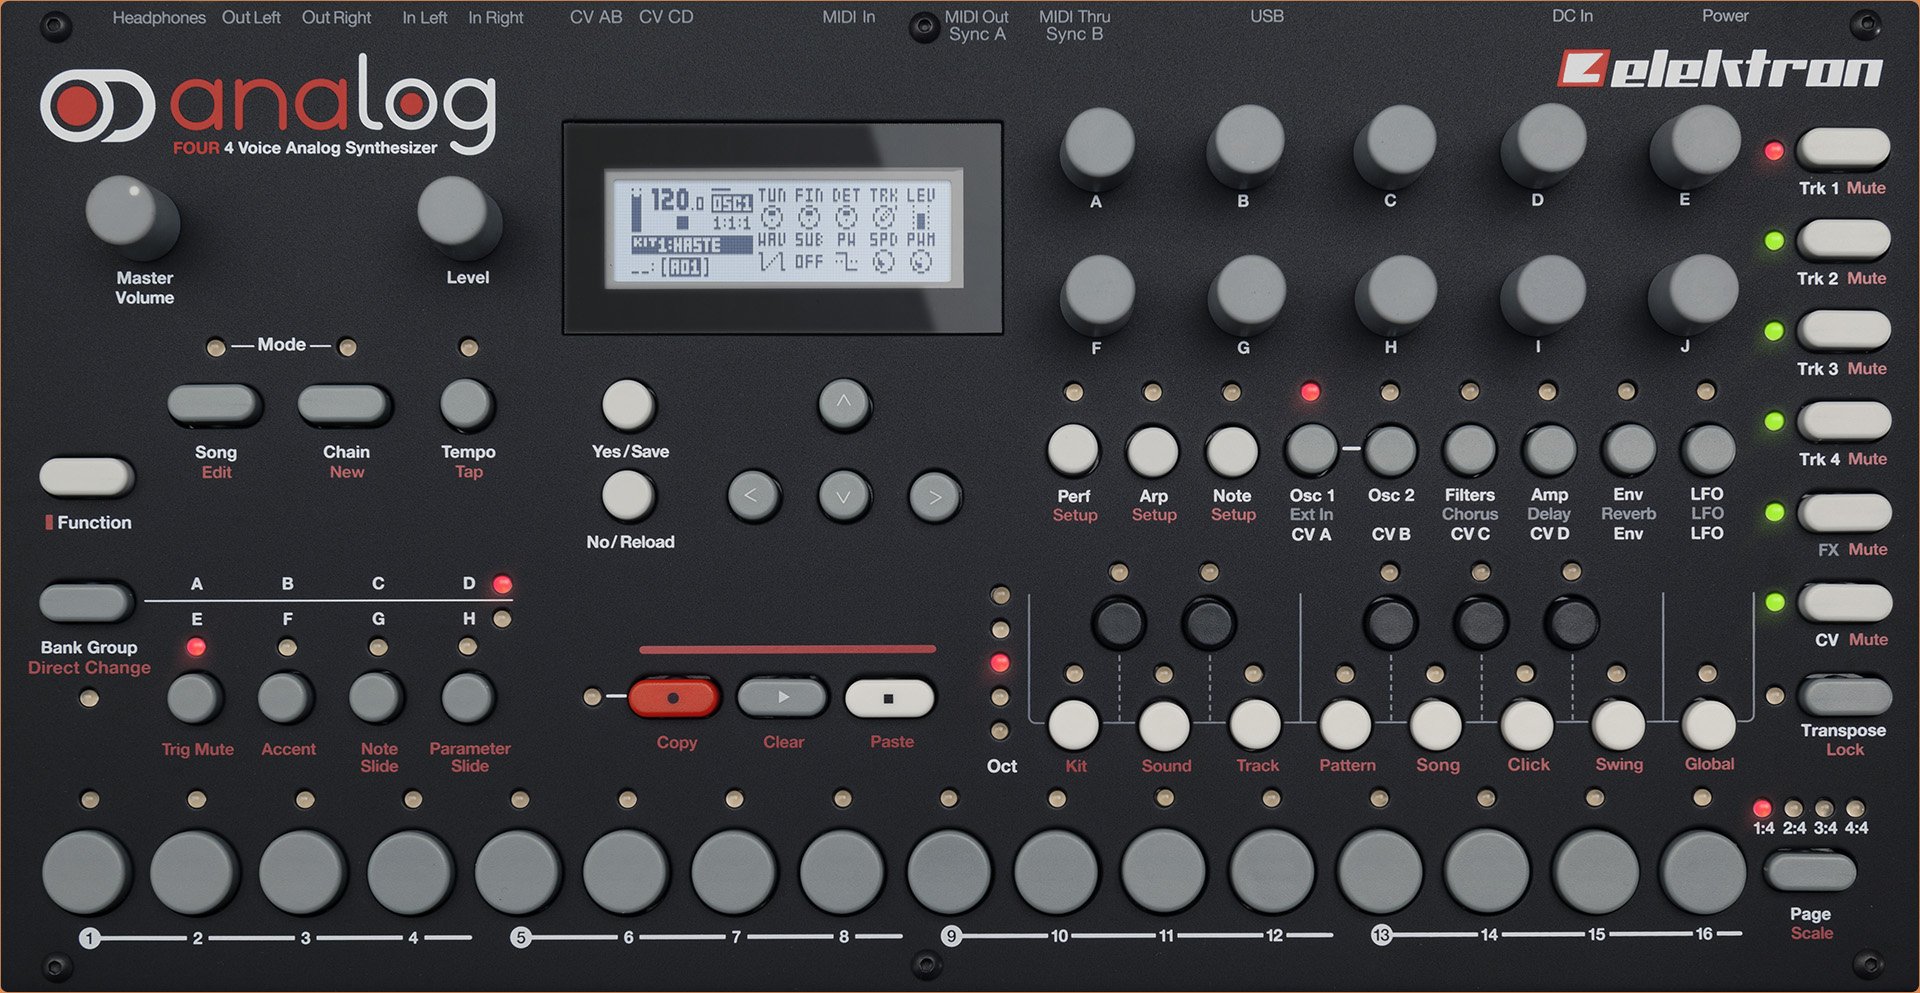Open the Arp Setup page
This screenshot has height=993, width=1920.
pos(1152,450)
